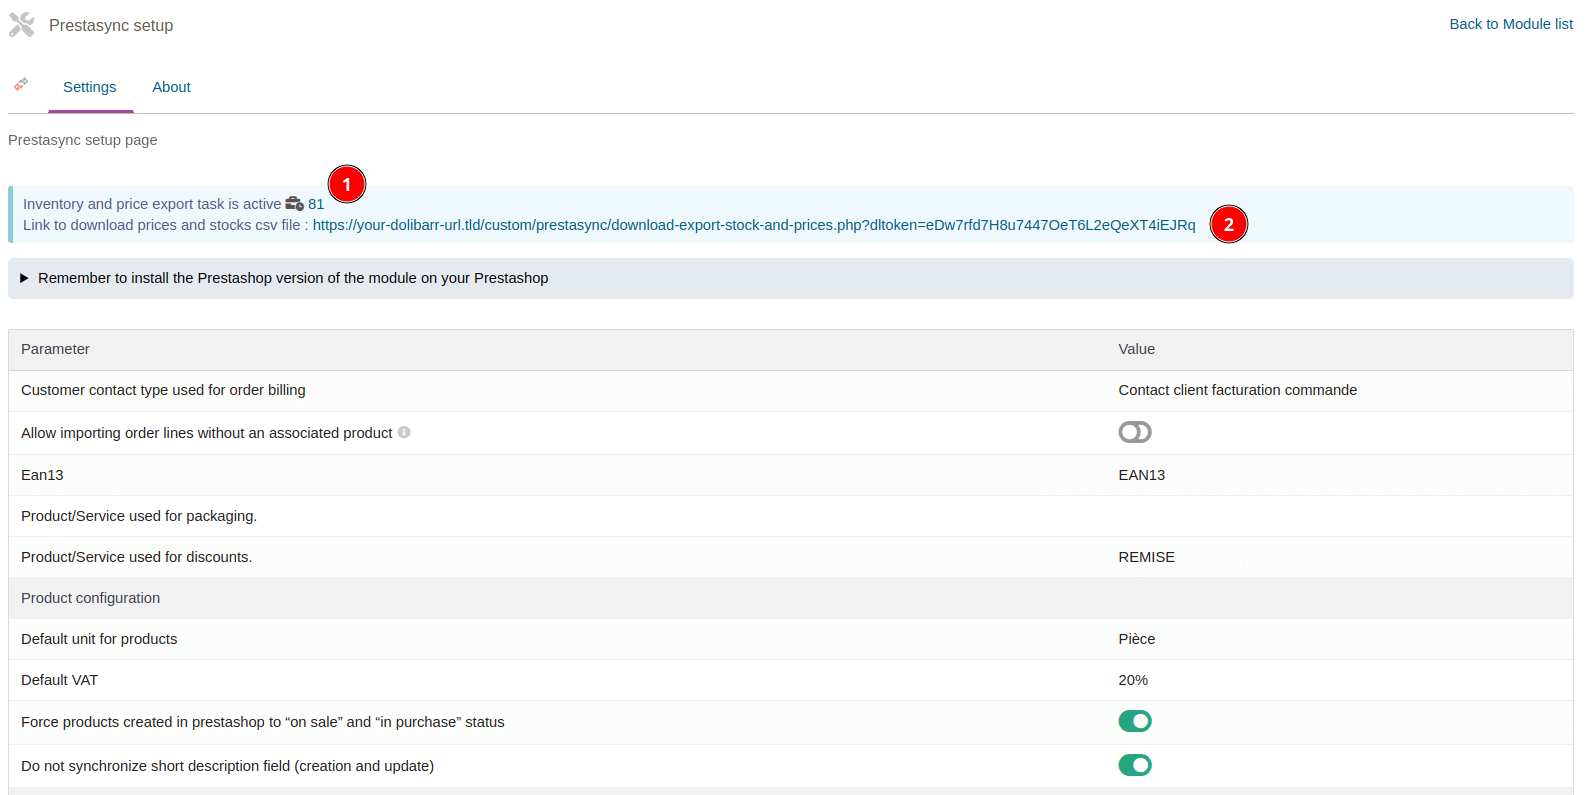Click the Contact client facturation commande value
The width and height of the screenshot is (1596, 795).
click(1237, 390)
